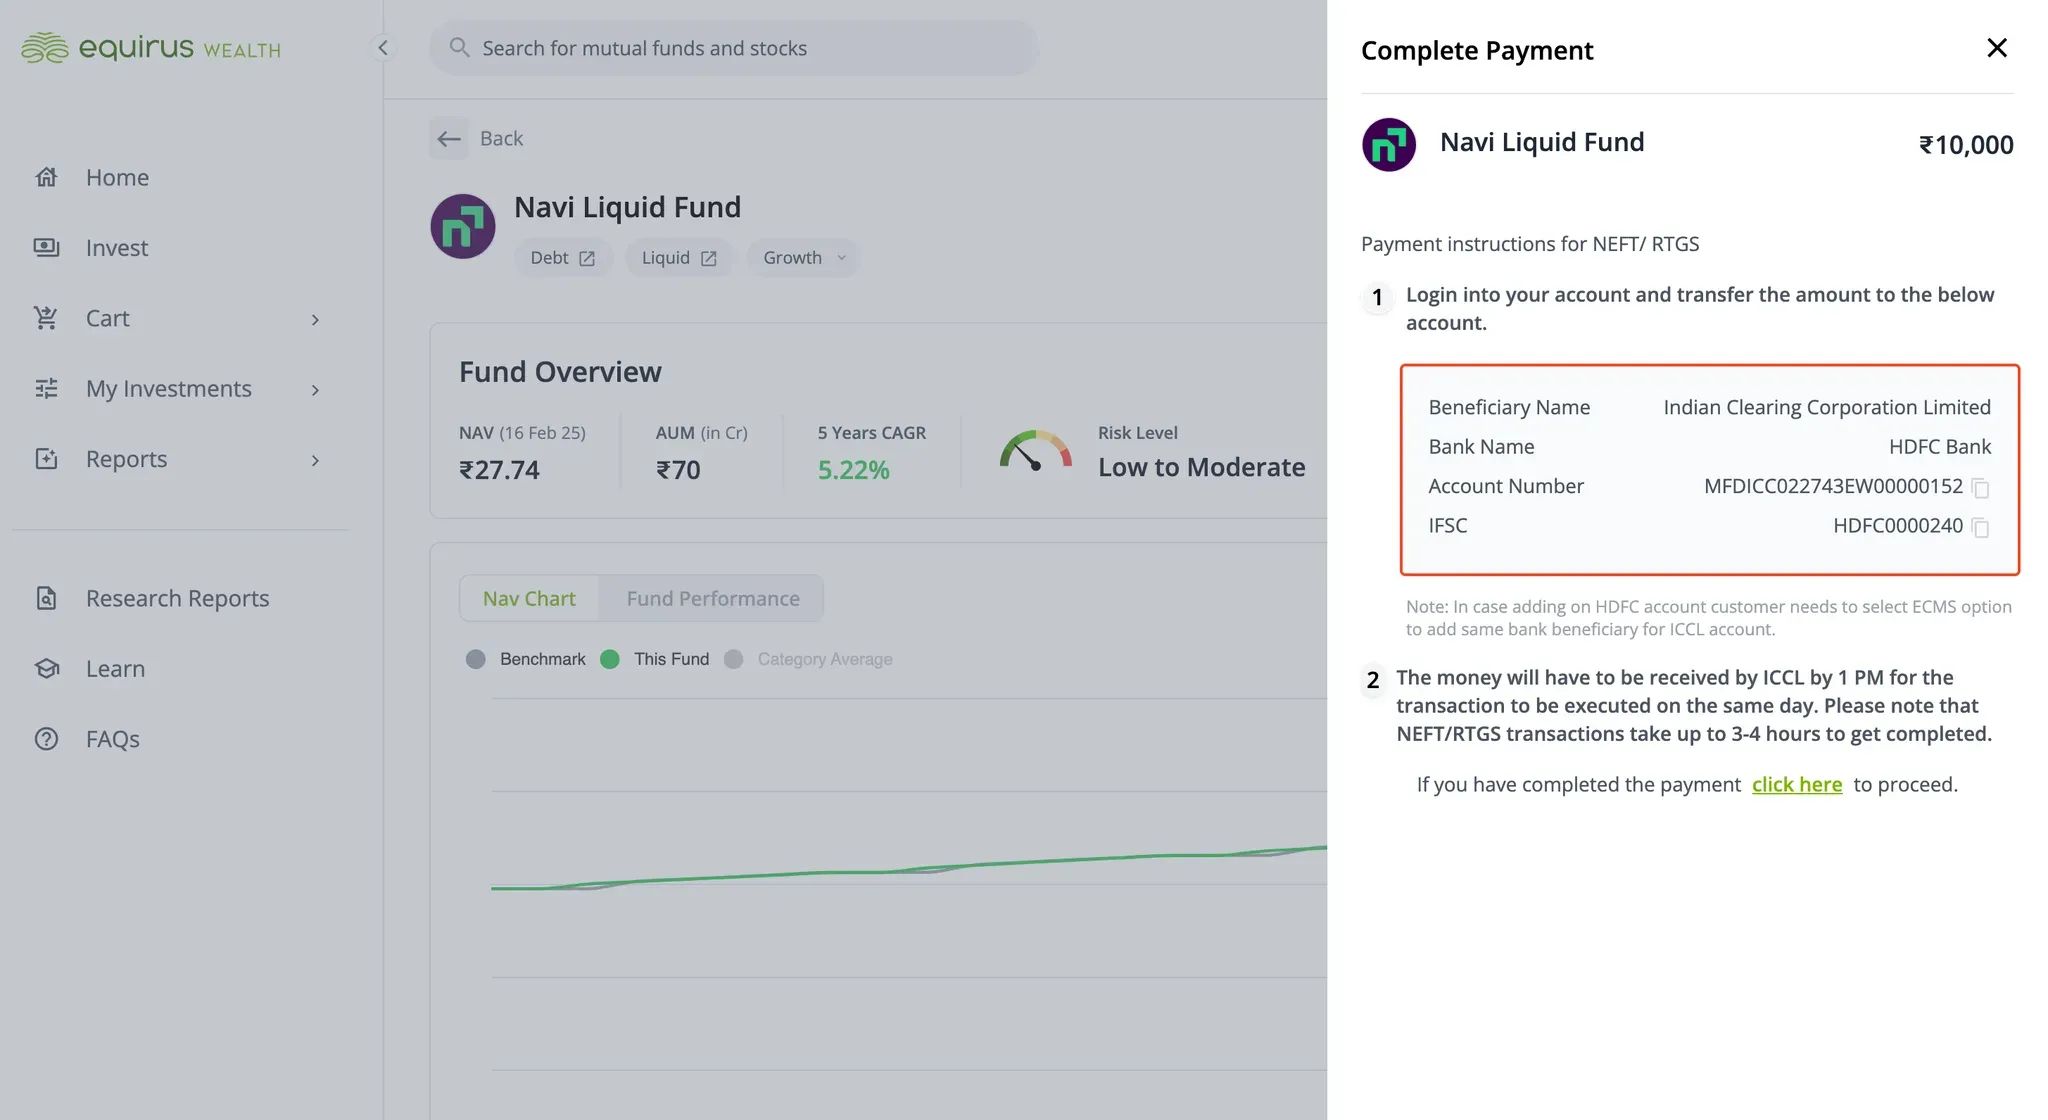Click the ₹27.74 NAV value
The height and width of the screenshot is (1120, 2048).
coord(499,470)
